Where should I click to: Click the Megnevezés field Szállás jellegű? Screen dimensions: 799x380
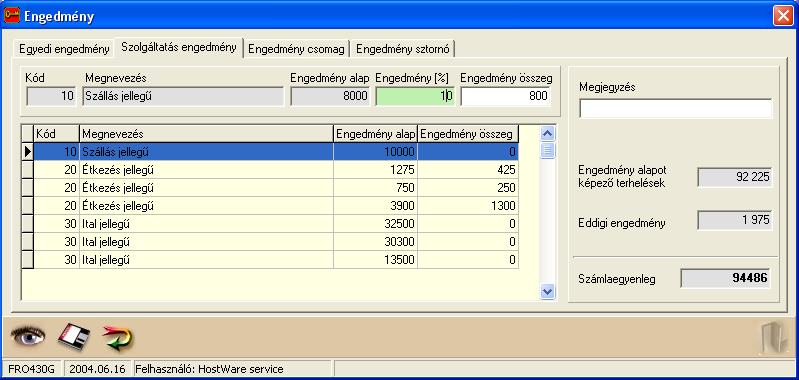(x=183, y=96)
